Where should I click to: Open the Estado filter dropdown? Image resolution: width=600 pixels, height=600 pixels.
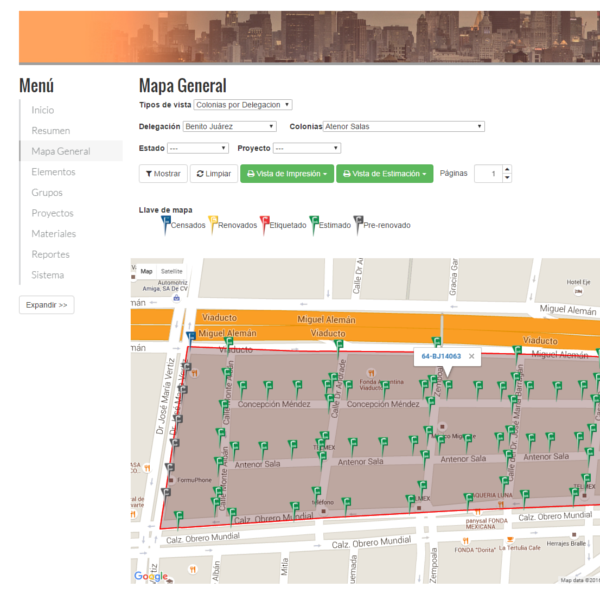pos(198,148)
